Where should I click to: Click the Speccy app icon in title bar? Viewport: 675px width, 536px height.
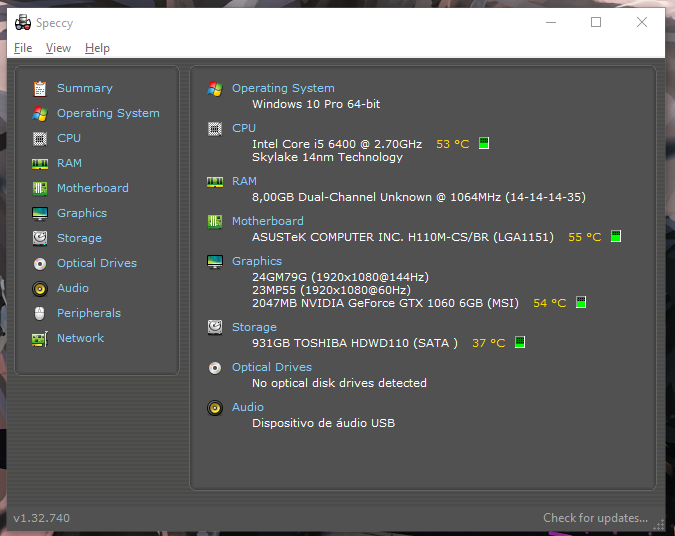22,23
